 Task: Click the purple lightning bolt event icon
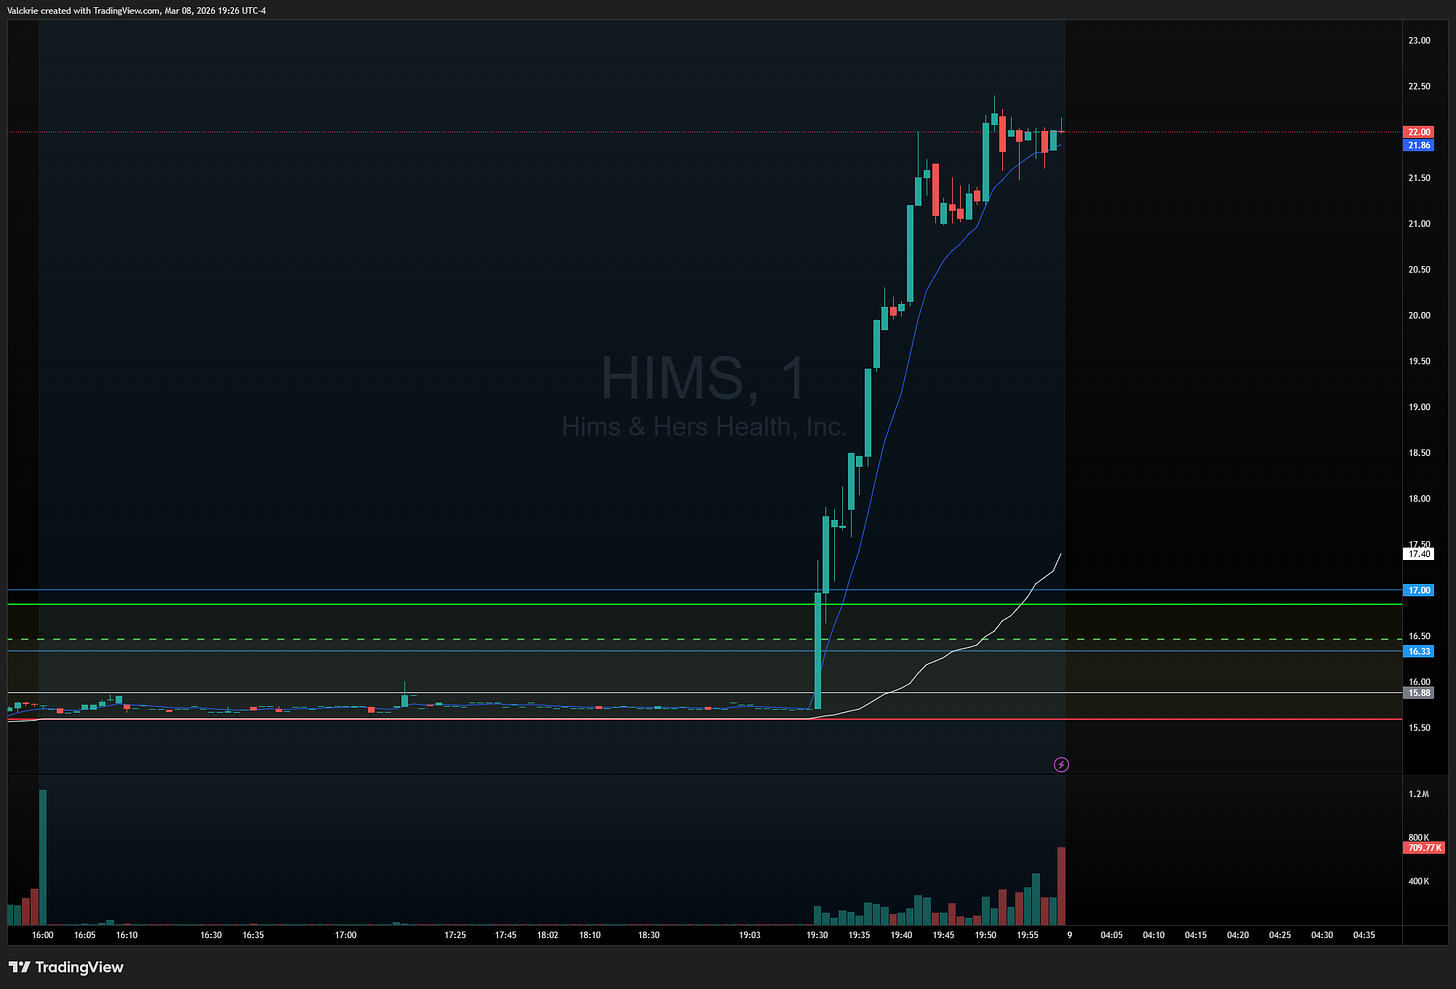tap(1061, 765)
